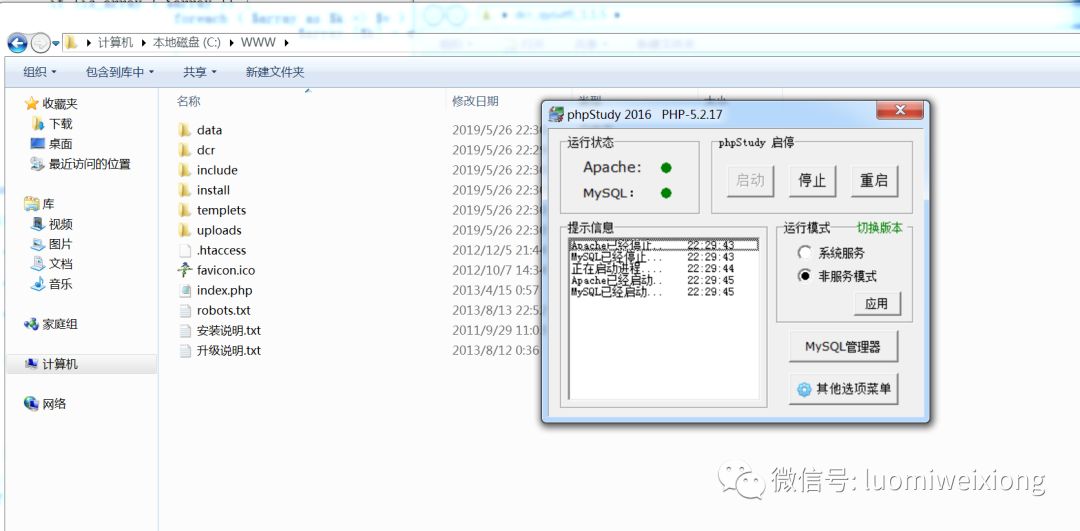This screenshot has width=1080, height=531.
Task: Click the 停止 button in phpStudy
Action: pos(812,180)
